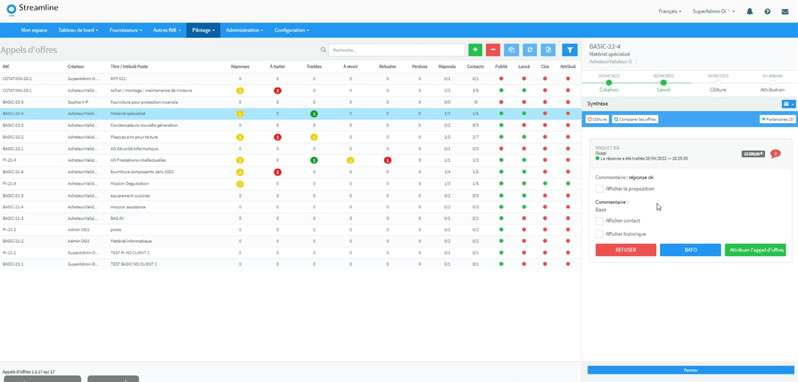Viewport: 798px width, 382px height.
Task: Expand the Administration menu
Action: (x=244, y=31)
